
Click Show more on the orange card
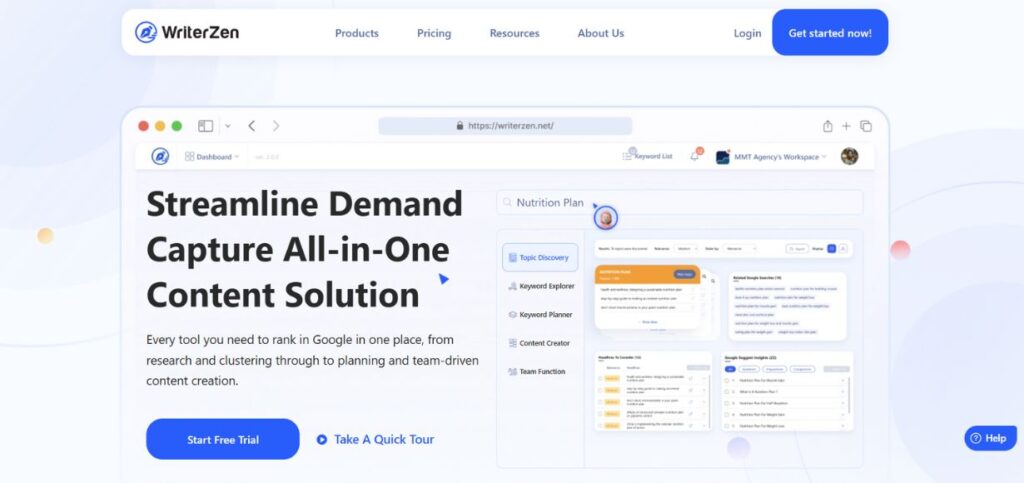648,322
